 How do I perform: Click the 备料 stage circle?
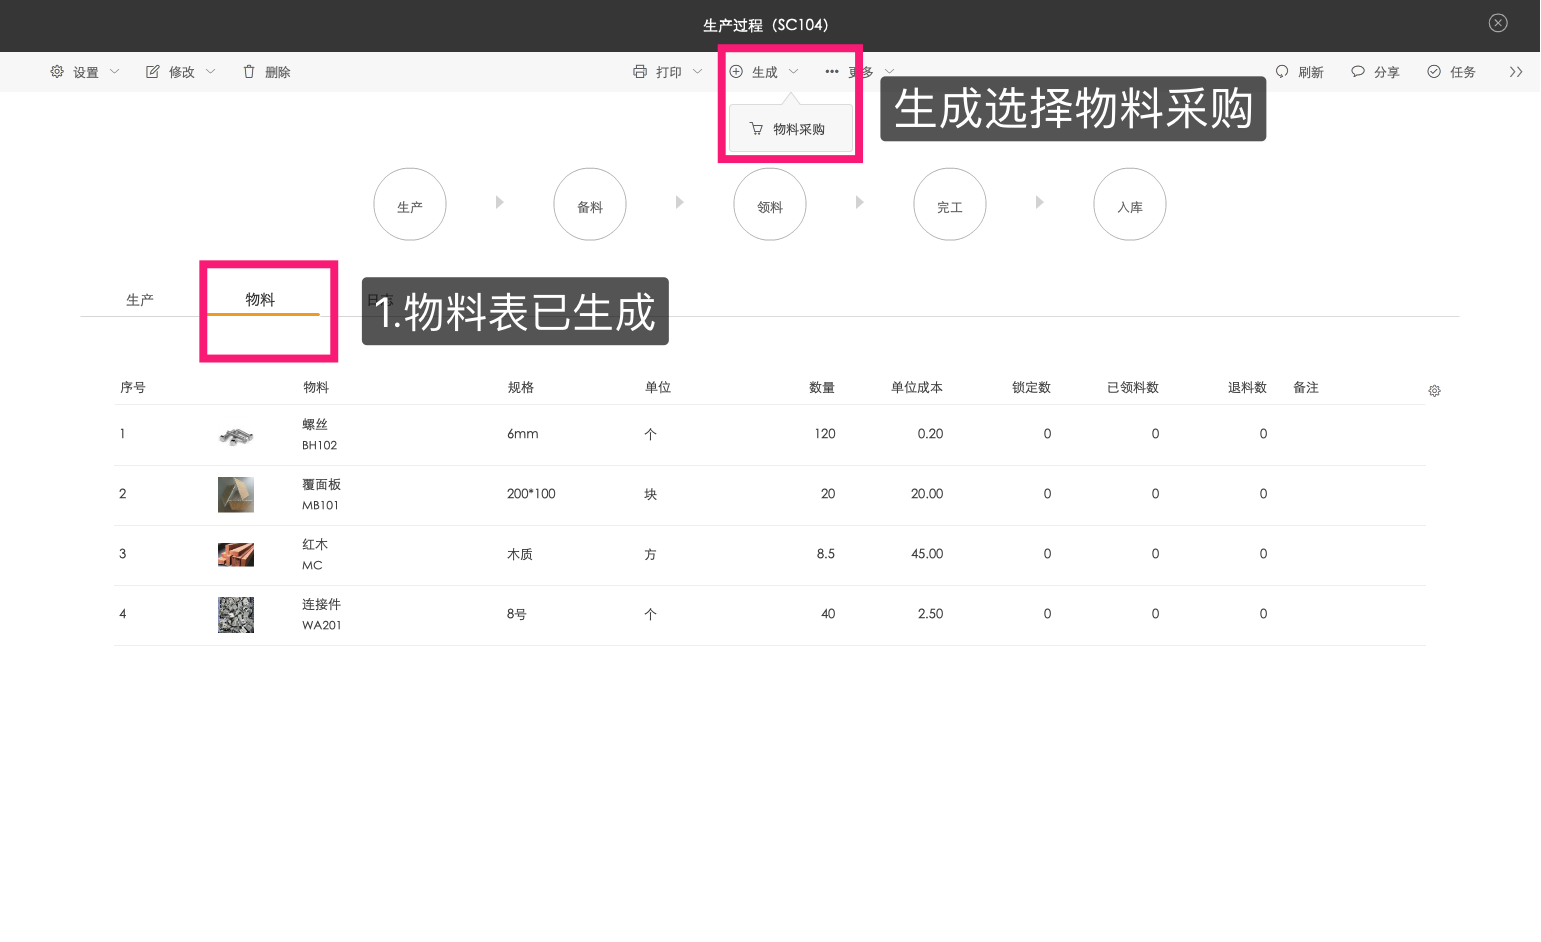[x=589, y=204]
